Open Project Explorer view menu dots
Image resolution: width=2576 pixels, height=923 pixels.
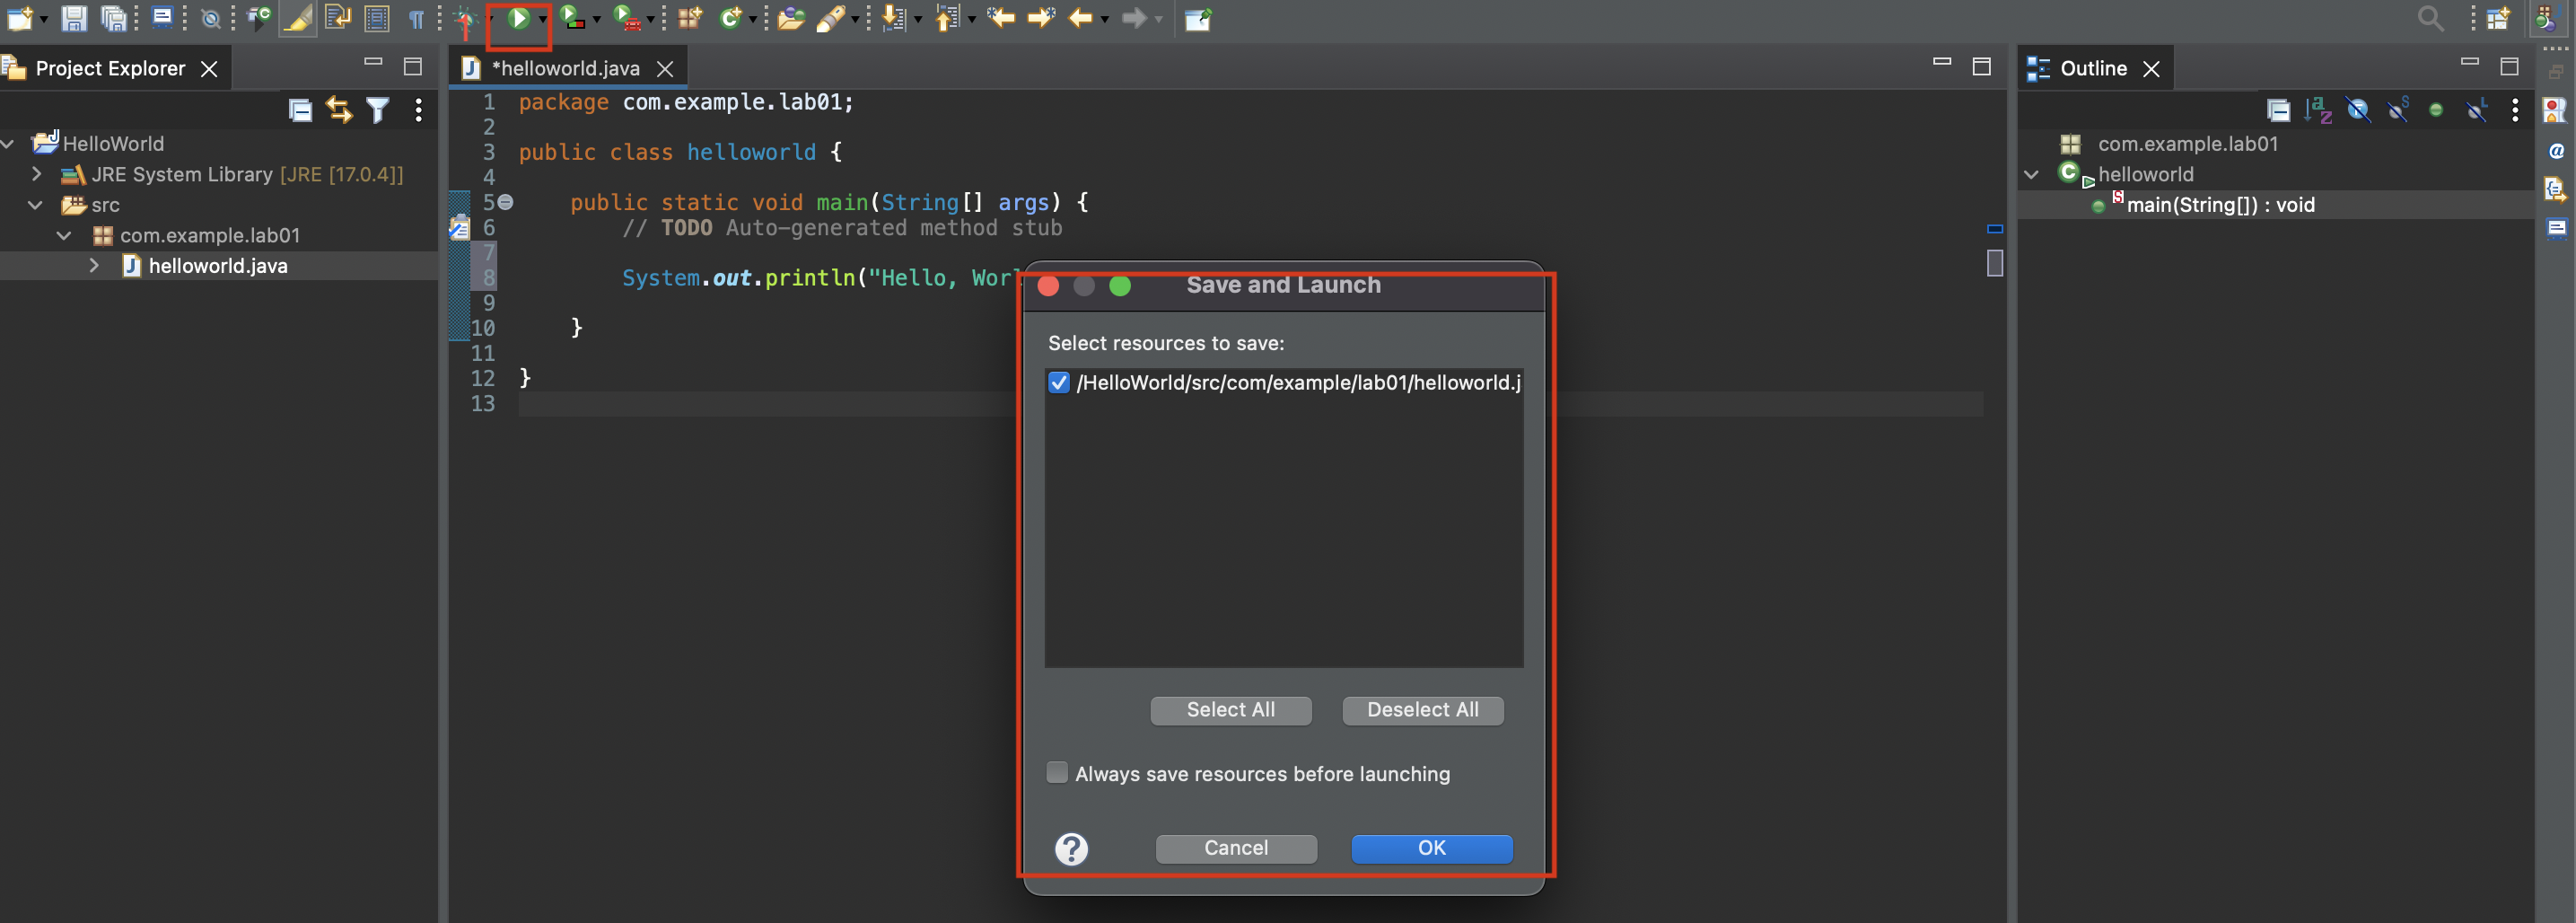418,110
